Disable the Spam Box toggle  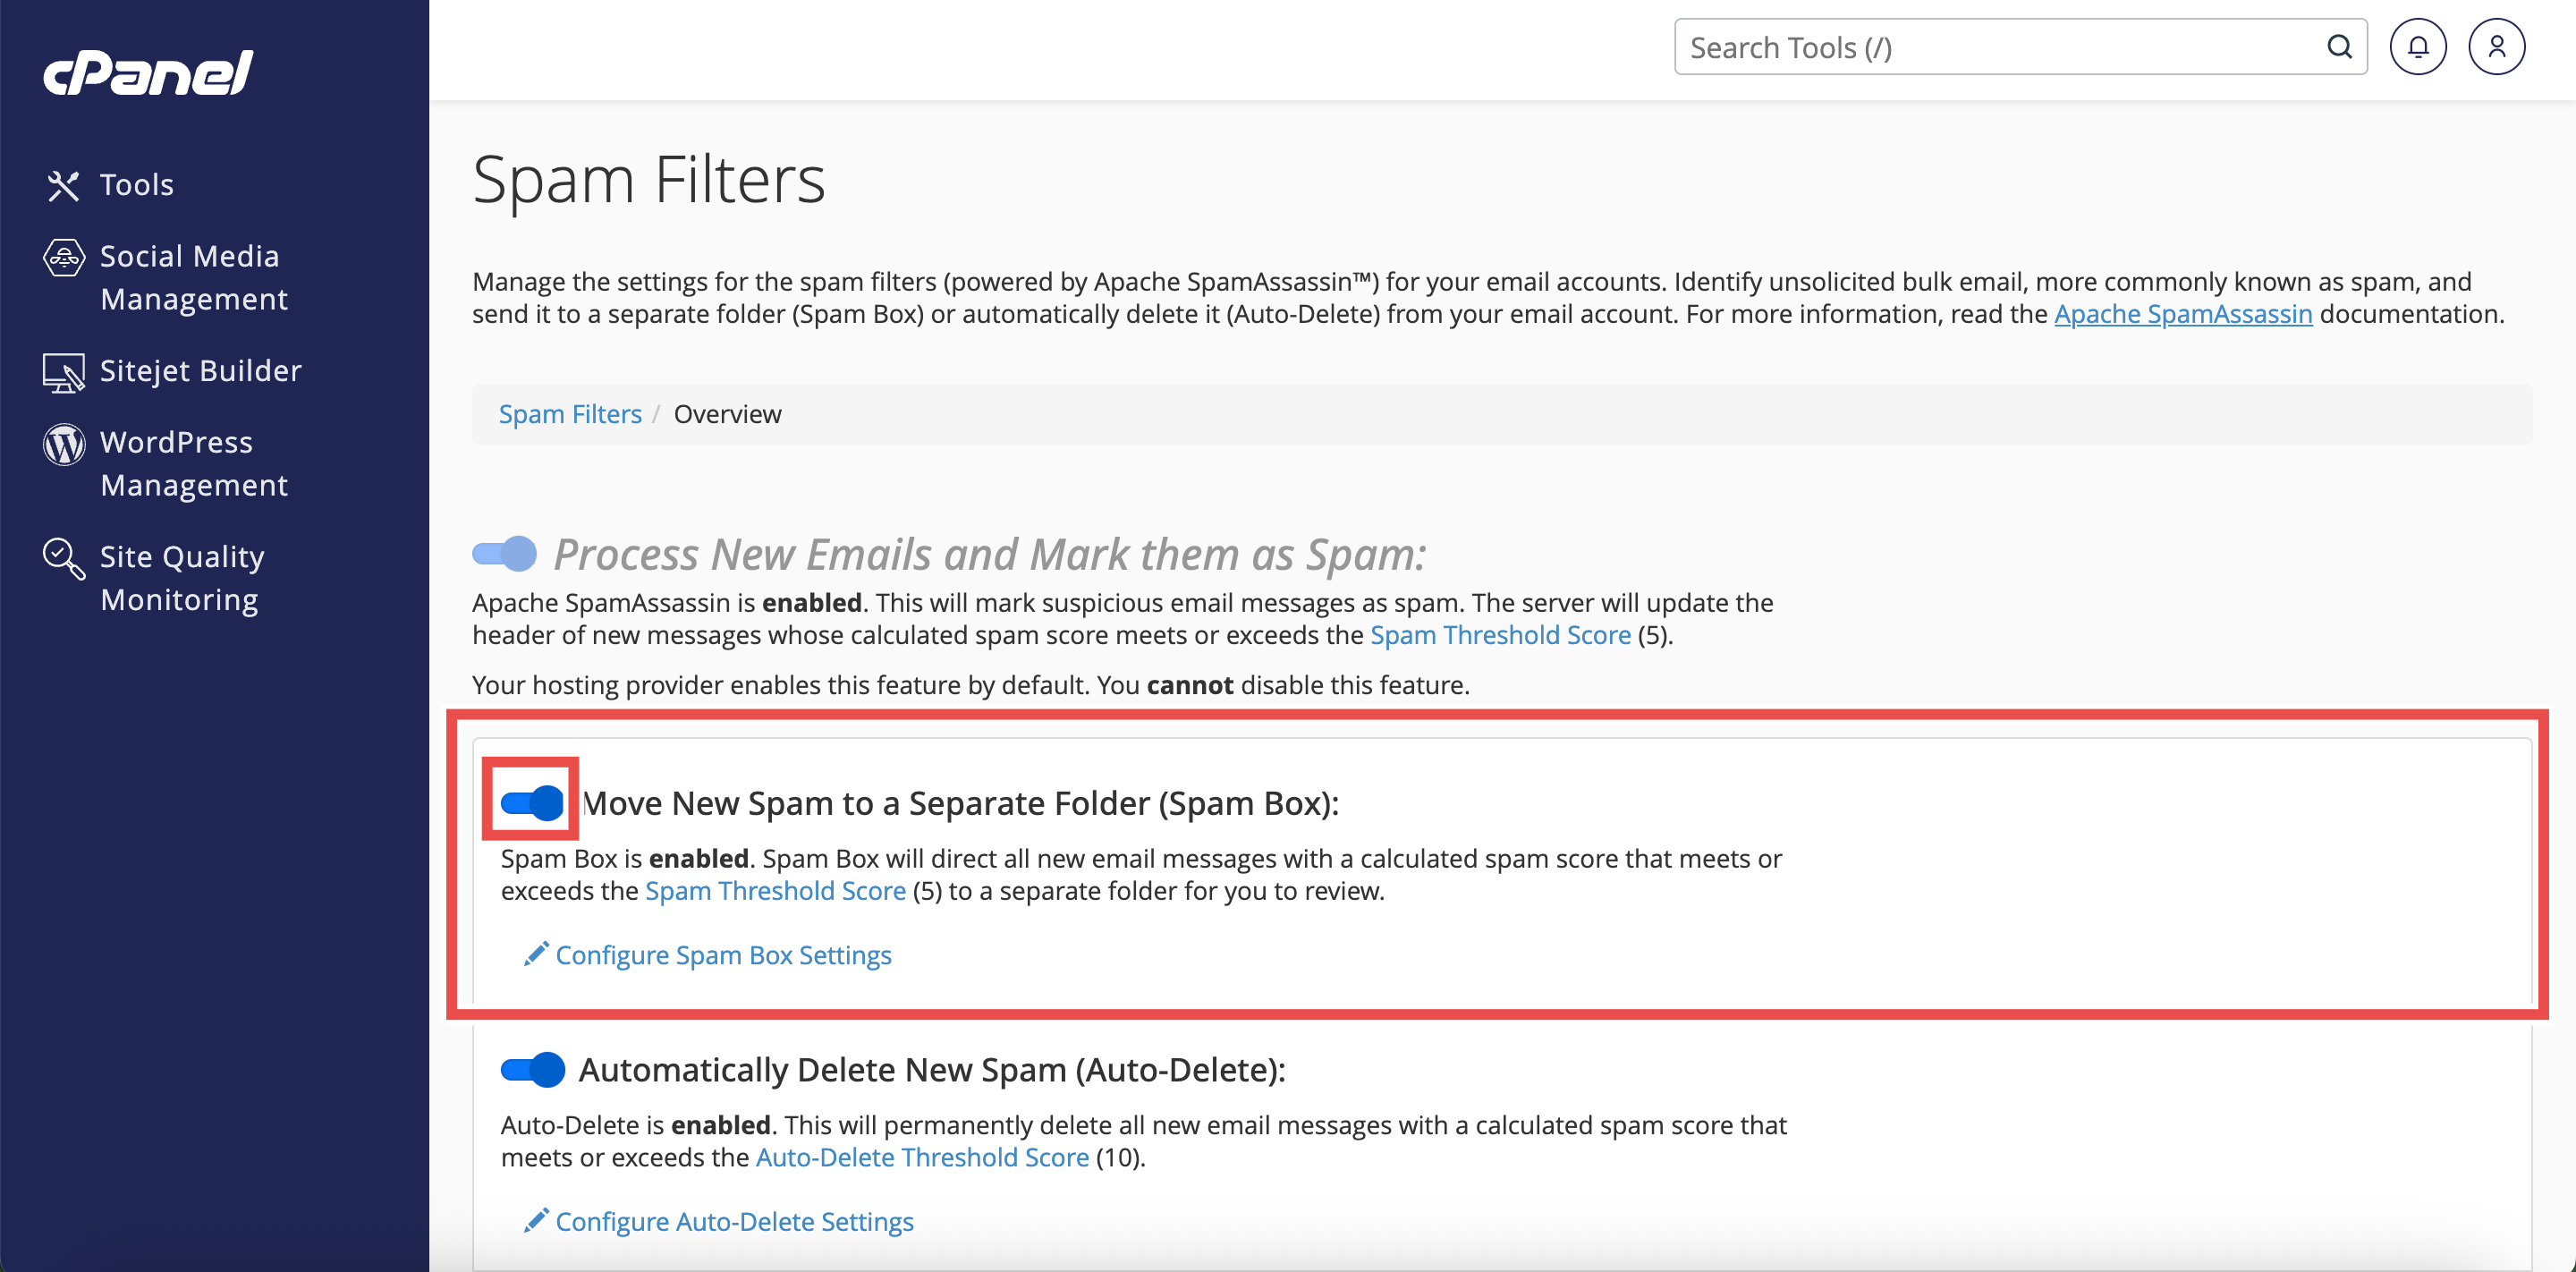pos(532,802)
